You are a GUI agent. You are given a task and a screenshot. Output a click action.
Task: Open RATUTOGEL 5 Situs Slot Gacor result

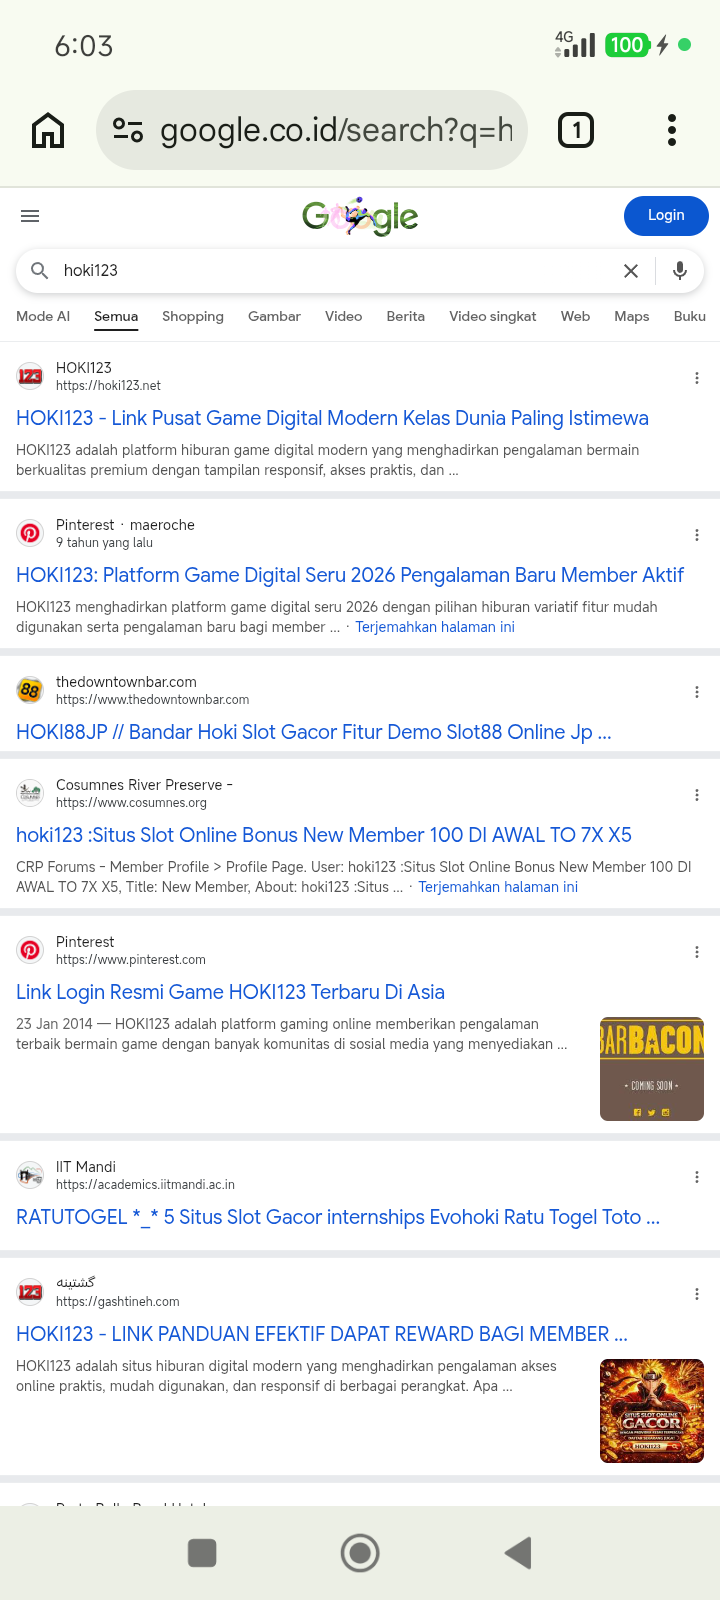click(x=338, y=1217)
